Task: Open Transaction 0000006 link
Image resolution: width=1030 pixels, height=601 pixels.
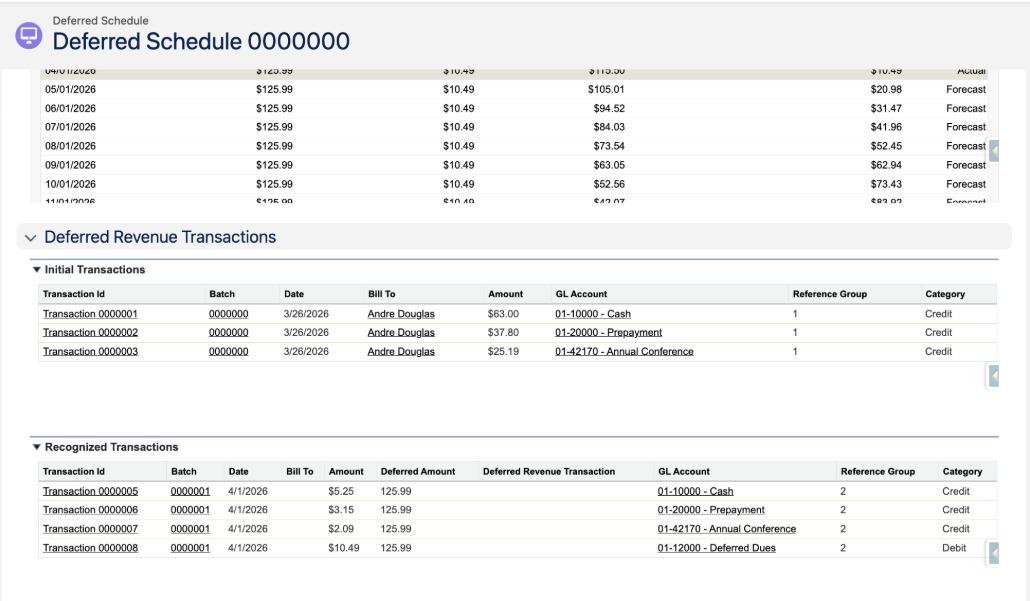Action: [90, 510]
